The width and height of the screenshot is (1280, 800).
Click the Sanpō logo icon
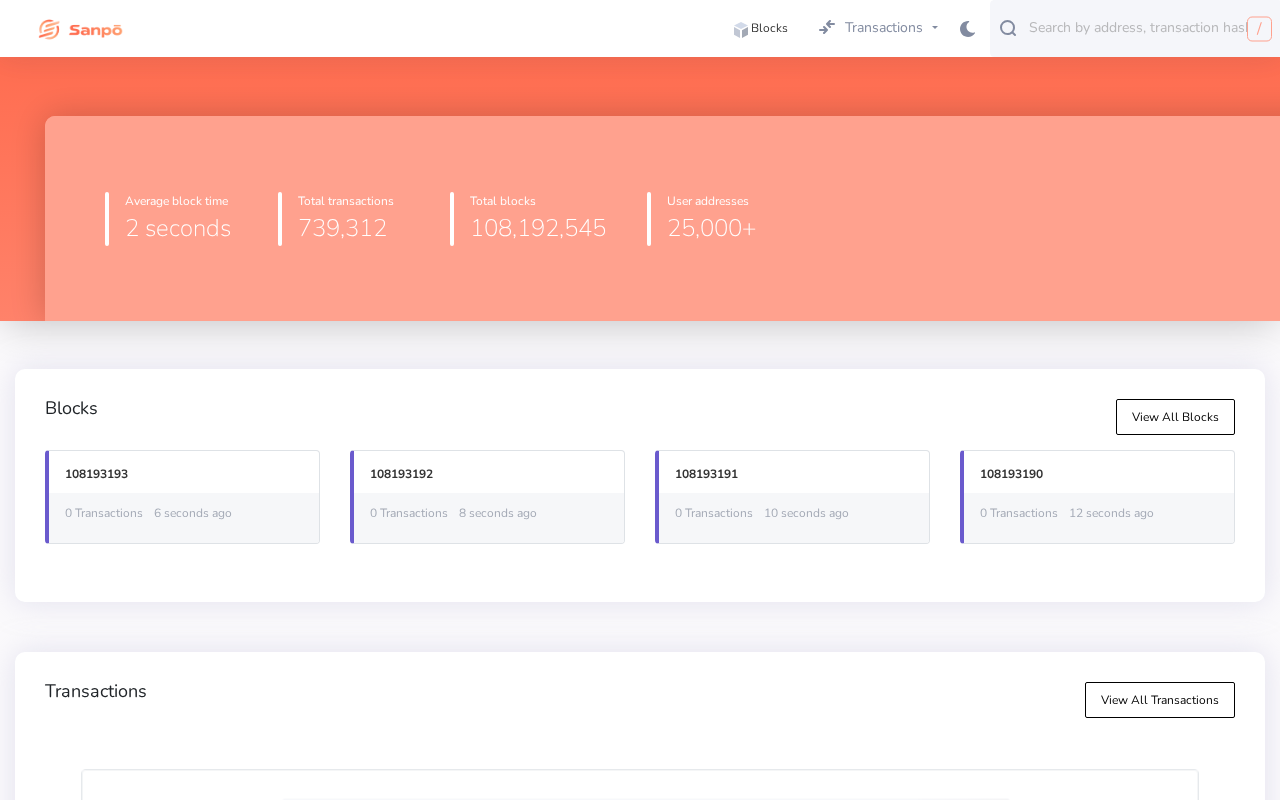49,29
